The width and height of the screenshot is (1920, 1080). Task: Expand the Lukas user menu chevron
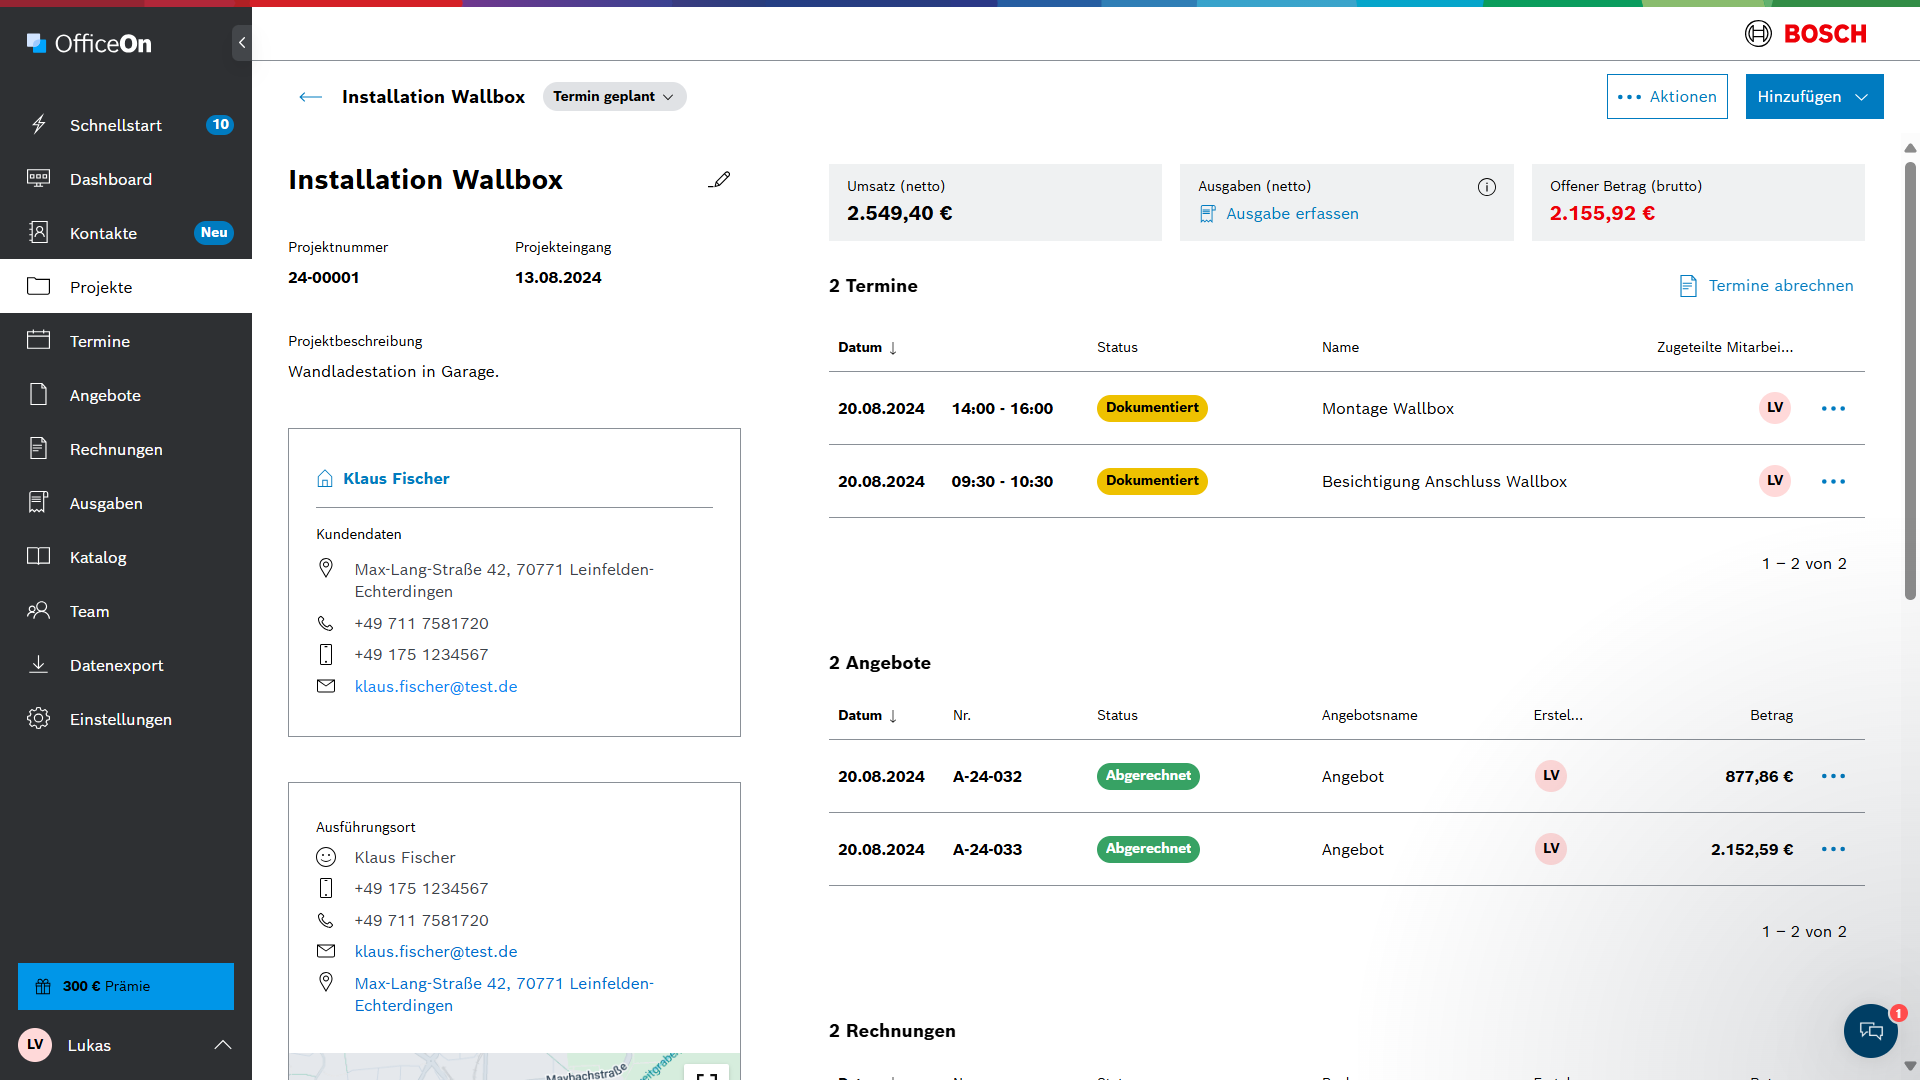(223, 1045)
